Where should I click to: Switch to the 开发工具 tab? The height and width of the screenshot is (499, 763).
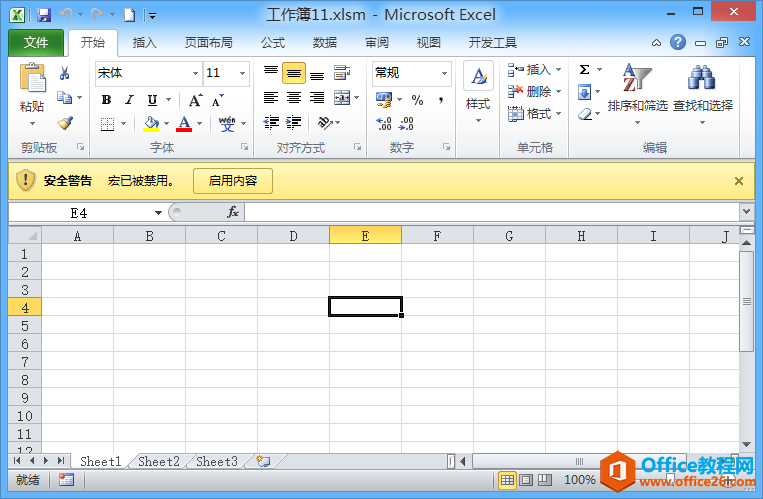[x=492, y=43]
